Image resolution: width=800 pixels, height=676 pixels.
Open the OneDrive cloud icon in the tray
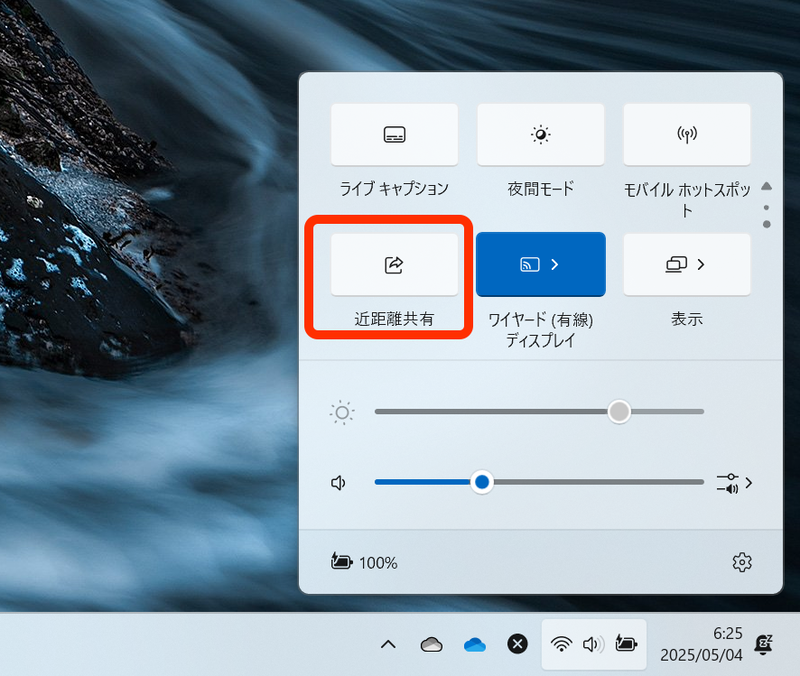474,644
